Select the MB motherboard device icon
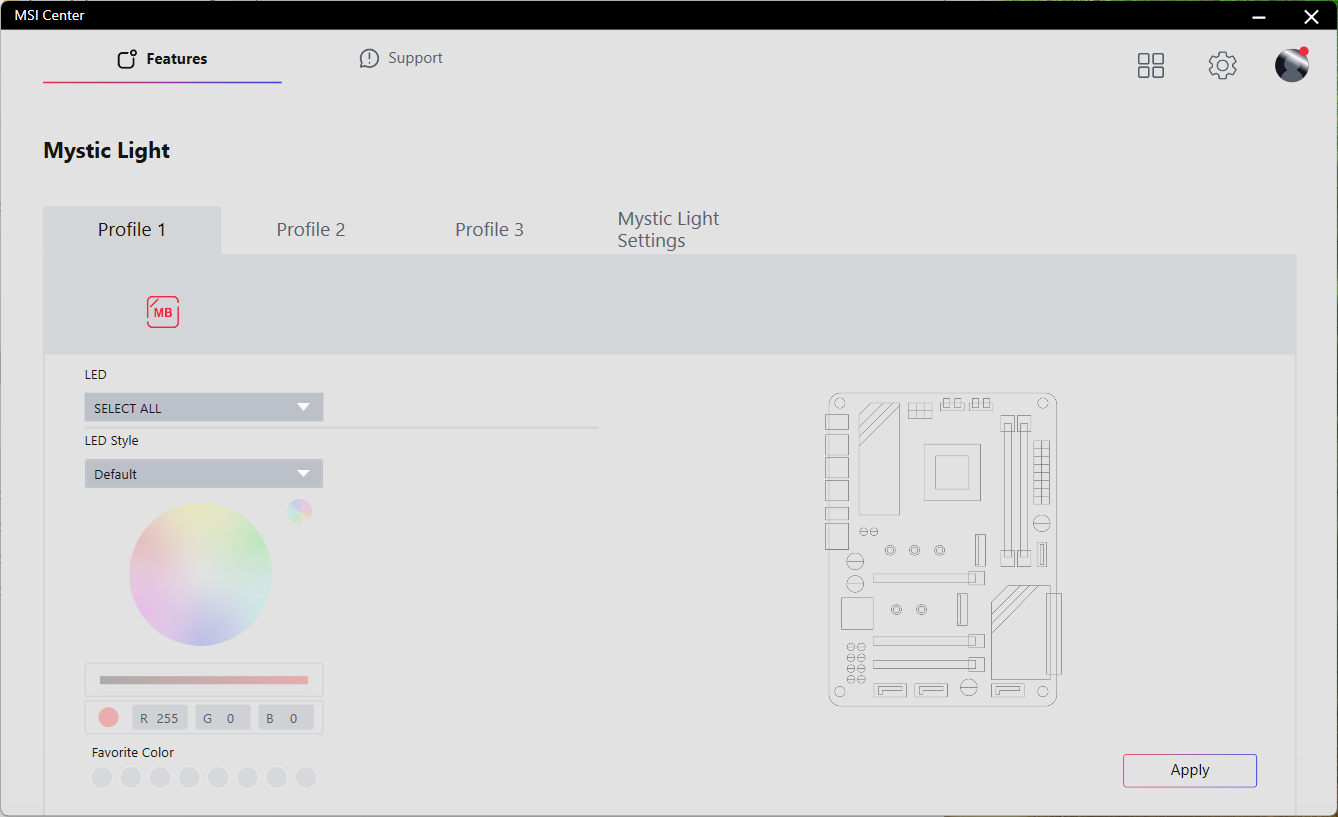The height and width of the screenshot is (817, 1338). pyautogui.click(x=163, y=312)
